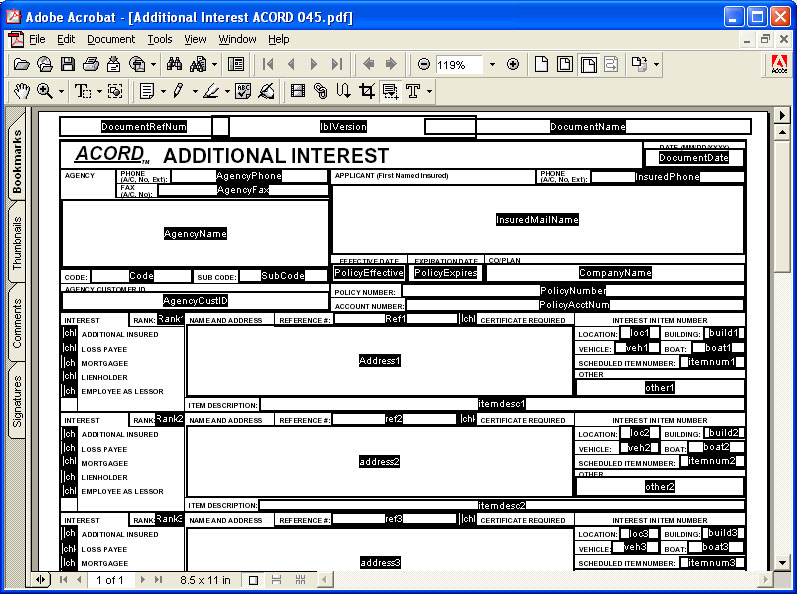This screenshot has height=594, width=797.
Task: Click the binoculars Find icon
Action: tap(174, 64)
